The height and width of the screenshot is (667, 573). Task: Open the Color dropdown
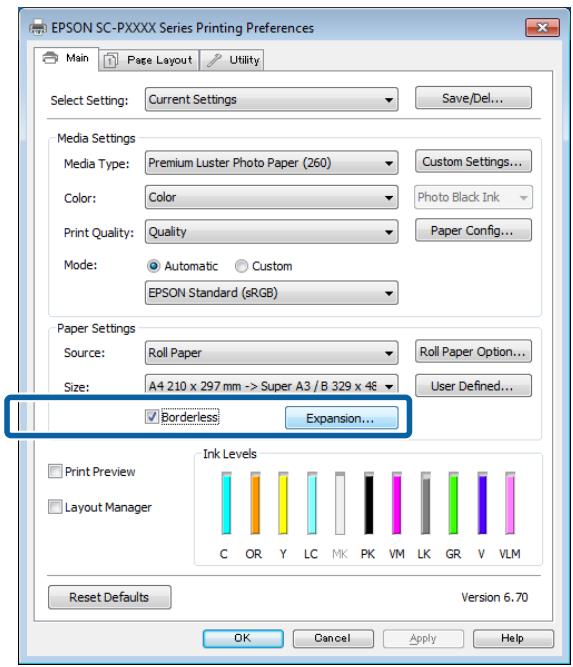coord(271,197)
